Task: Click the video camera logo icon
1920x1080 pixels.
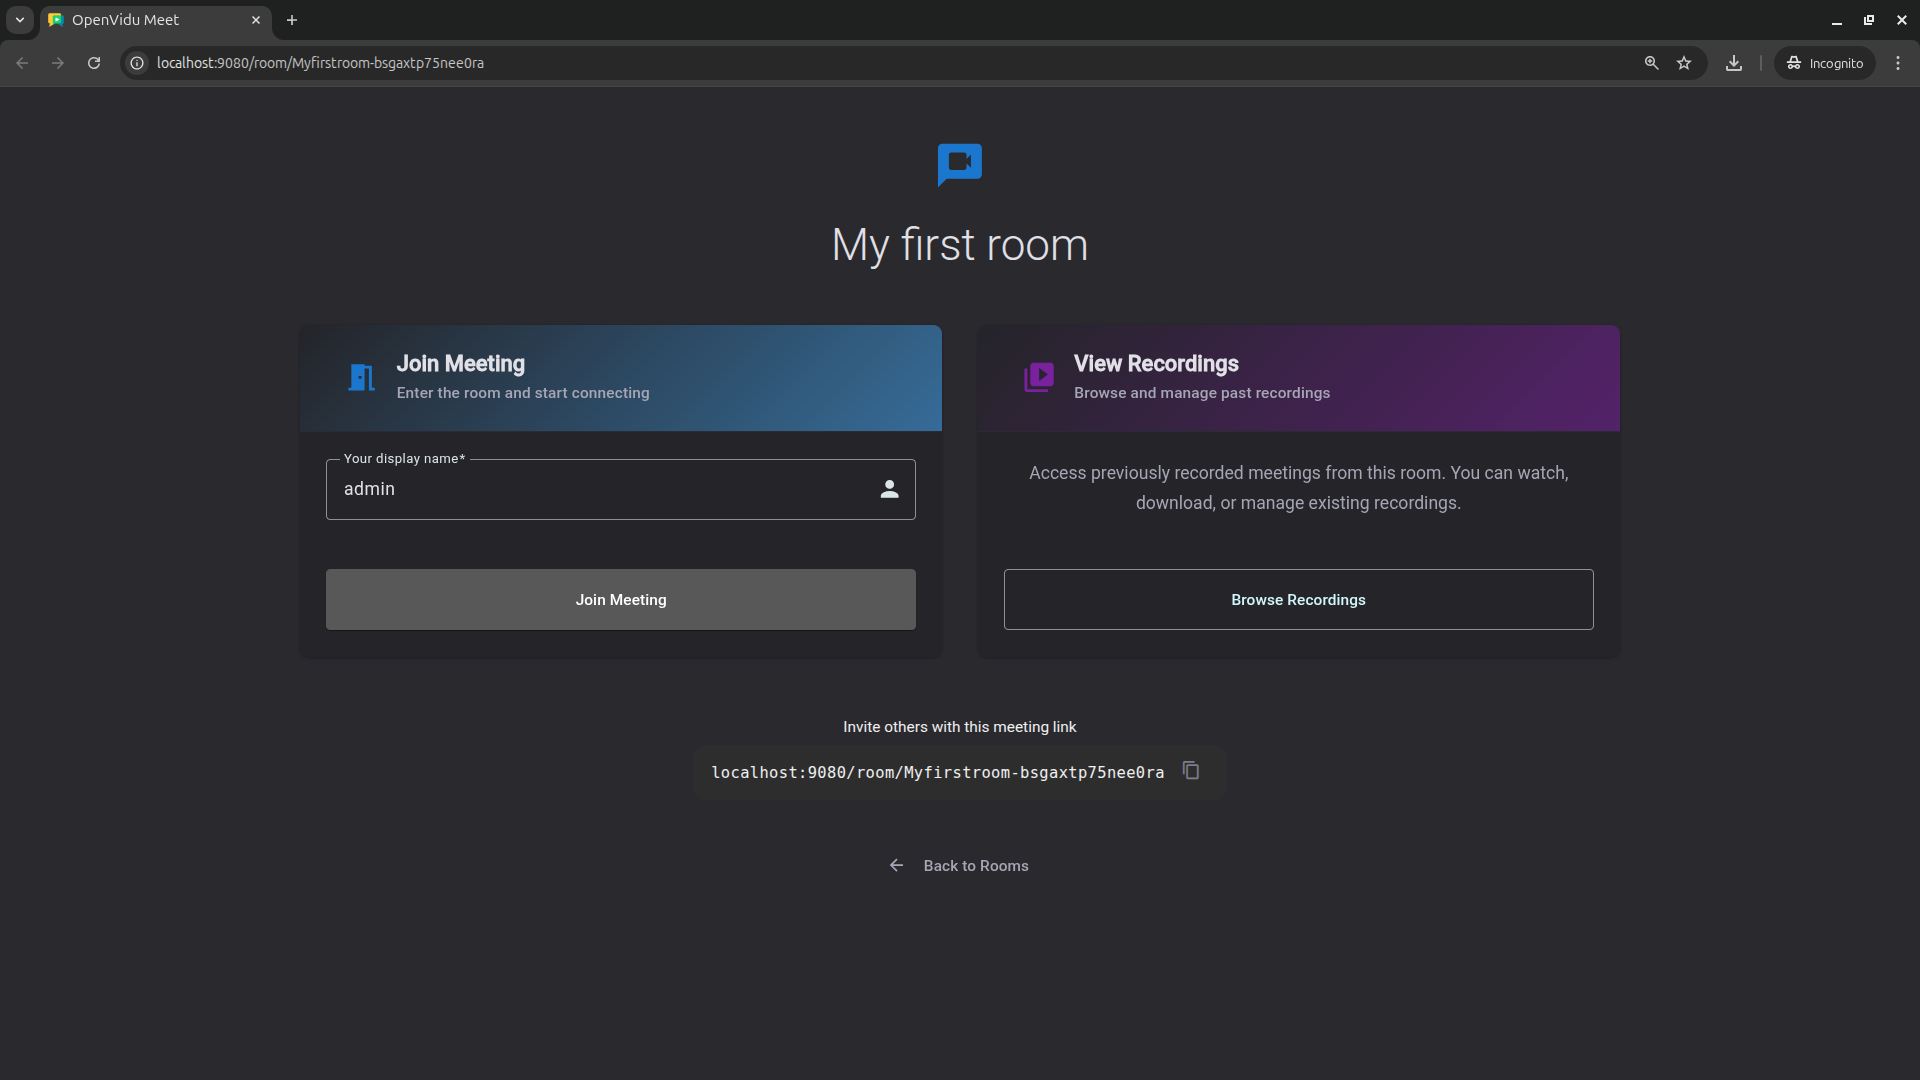Action: pos(959,164)
